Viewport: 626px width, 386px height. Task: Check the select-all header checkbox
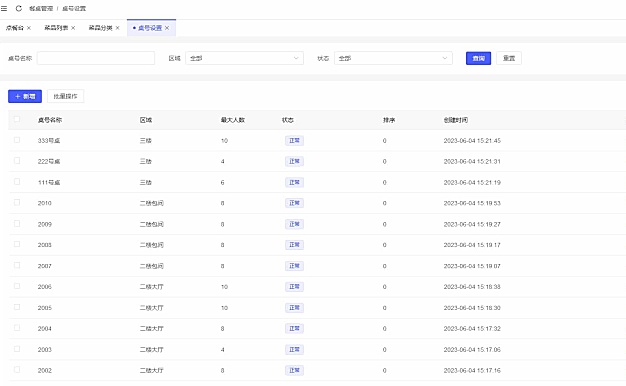pos(17,119)
